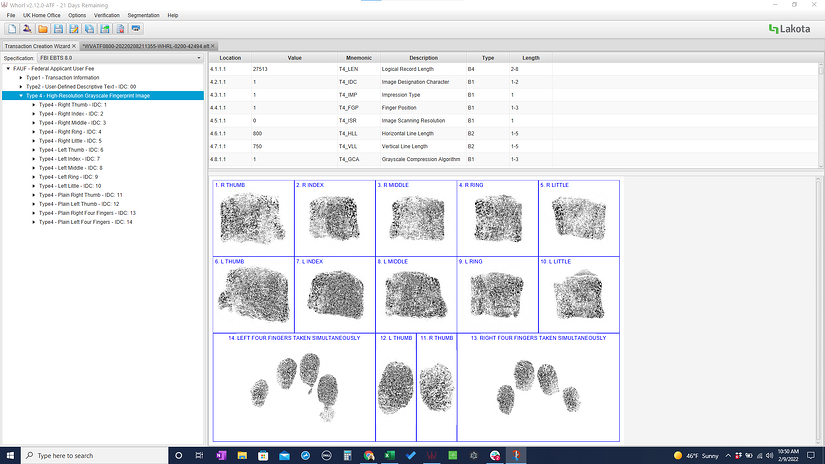The image size is (825, 464).
Task: Click the Mnemonic column header
Action: tap(359, 58)
